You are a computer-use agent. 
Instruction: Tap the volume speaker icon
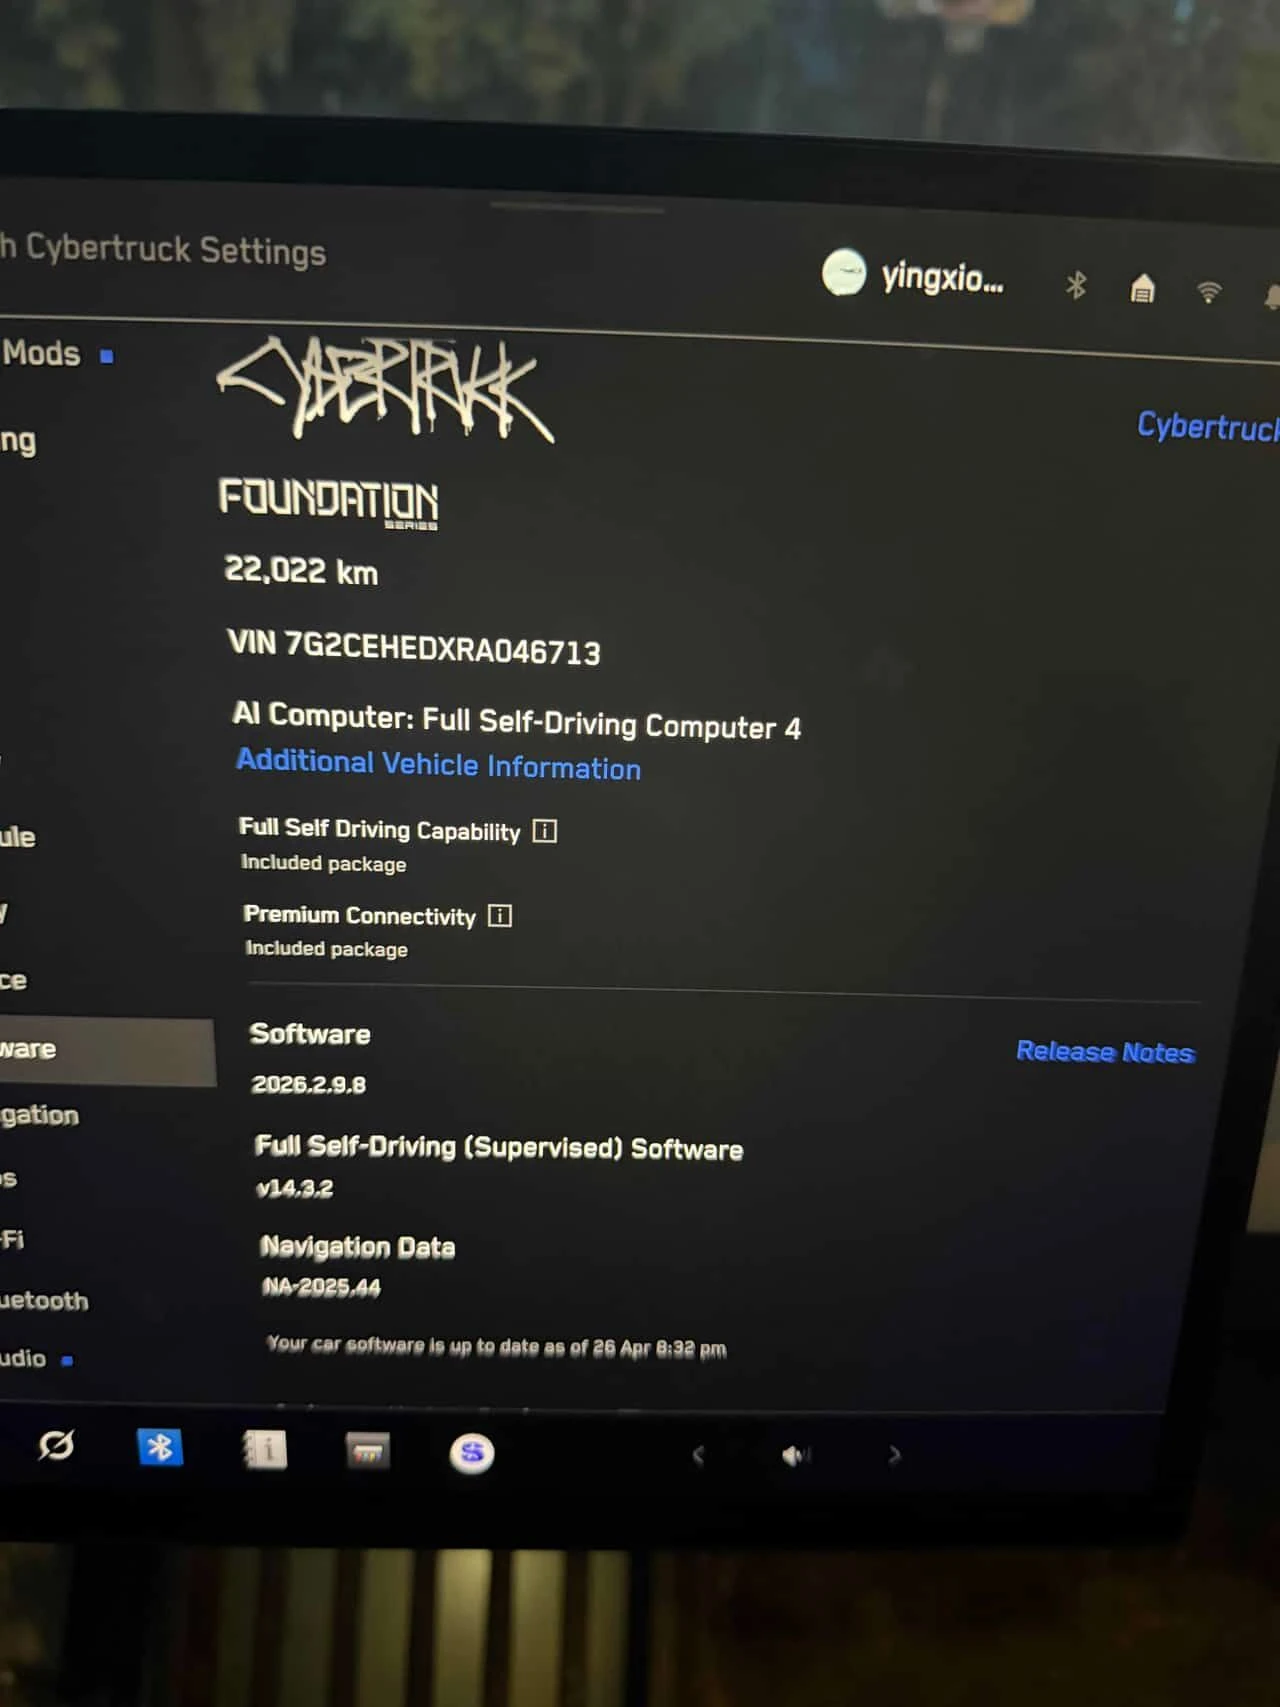click(796, 1456)
